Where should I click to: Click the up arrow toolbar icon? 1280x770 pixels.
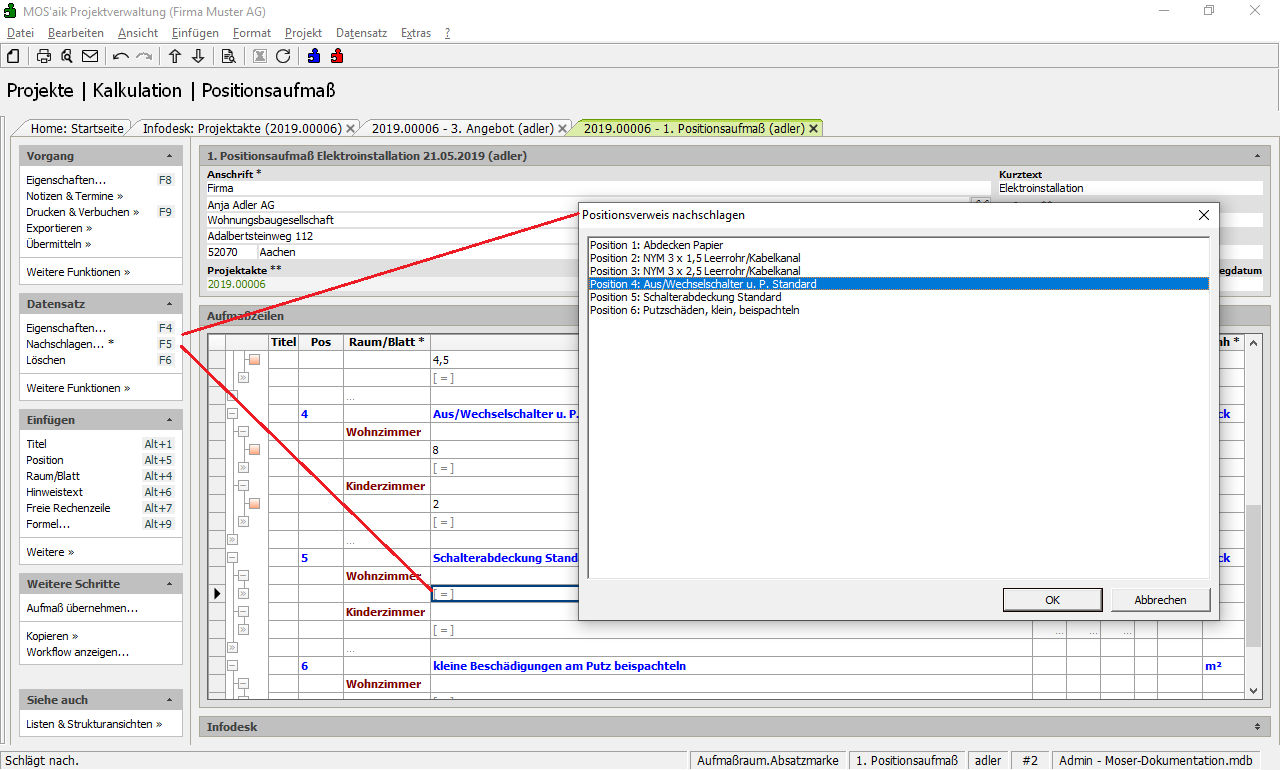coord(175,56)
